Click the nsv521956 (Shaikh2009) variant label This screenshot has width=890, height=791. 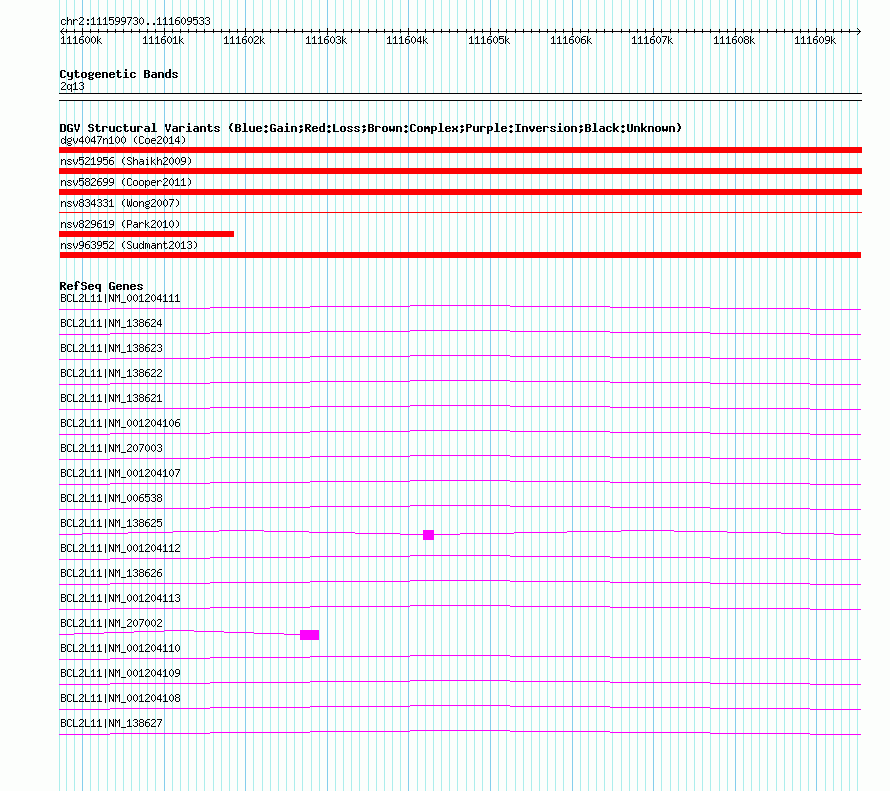tap(126, 161)
